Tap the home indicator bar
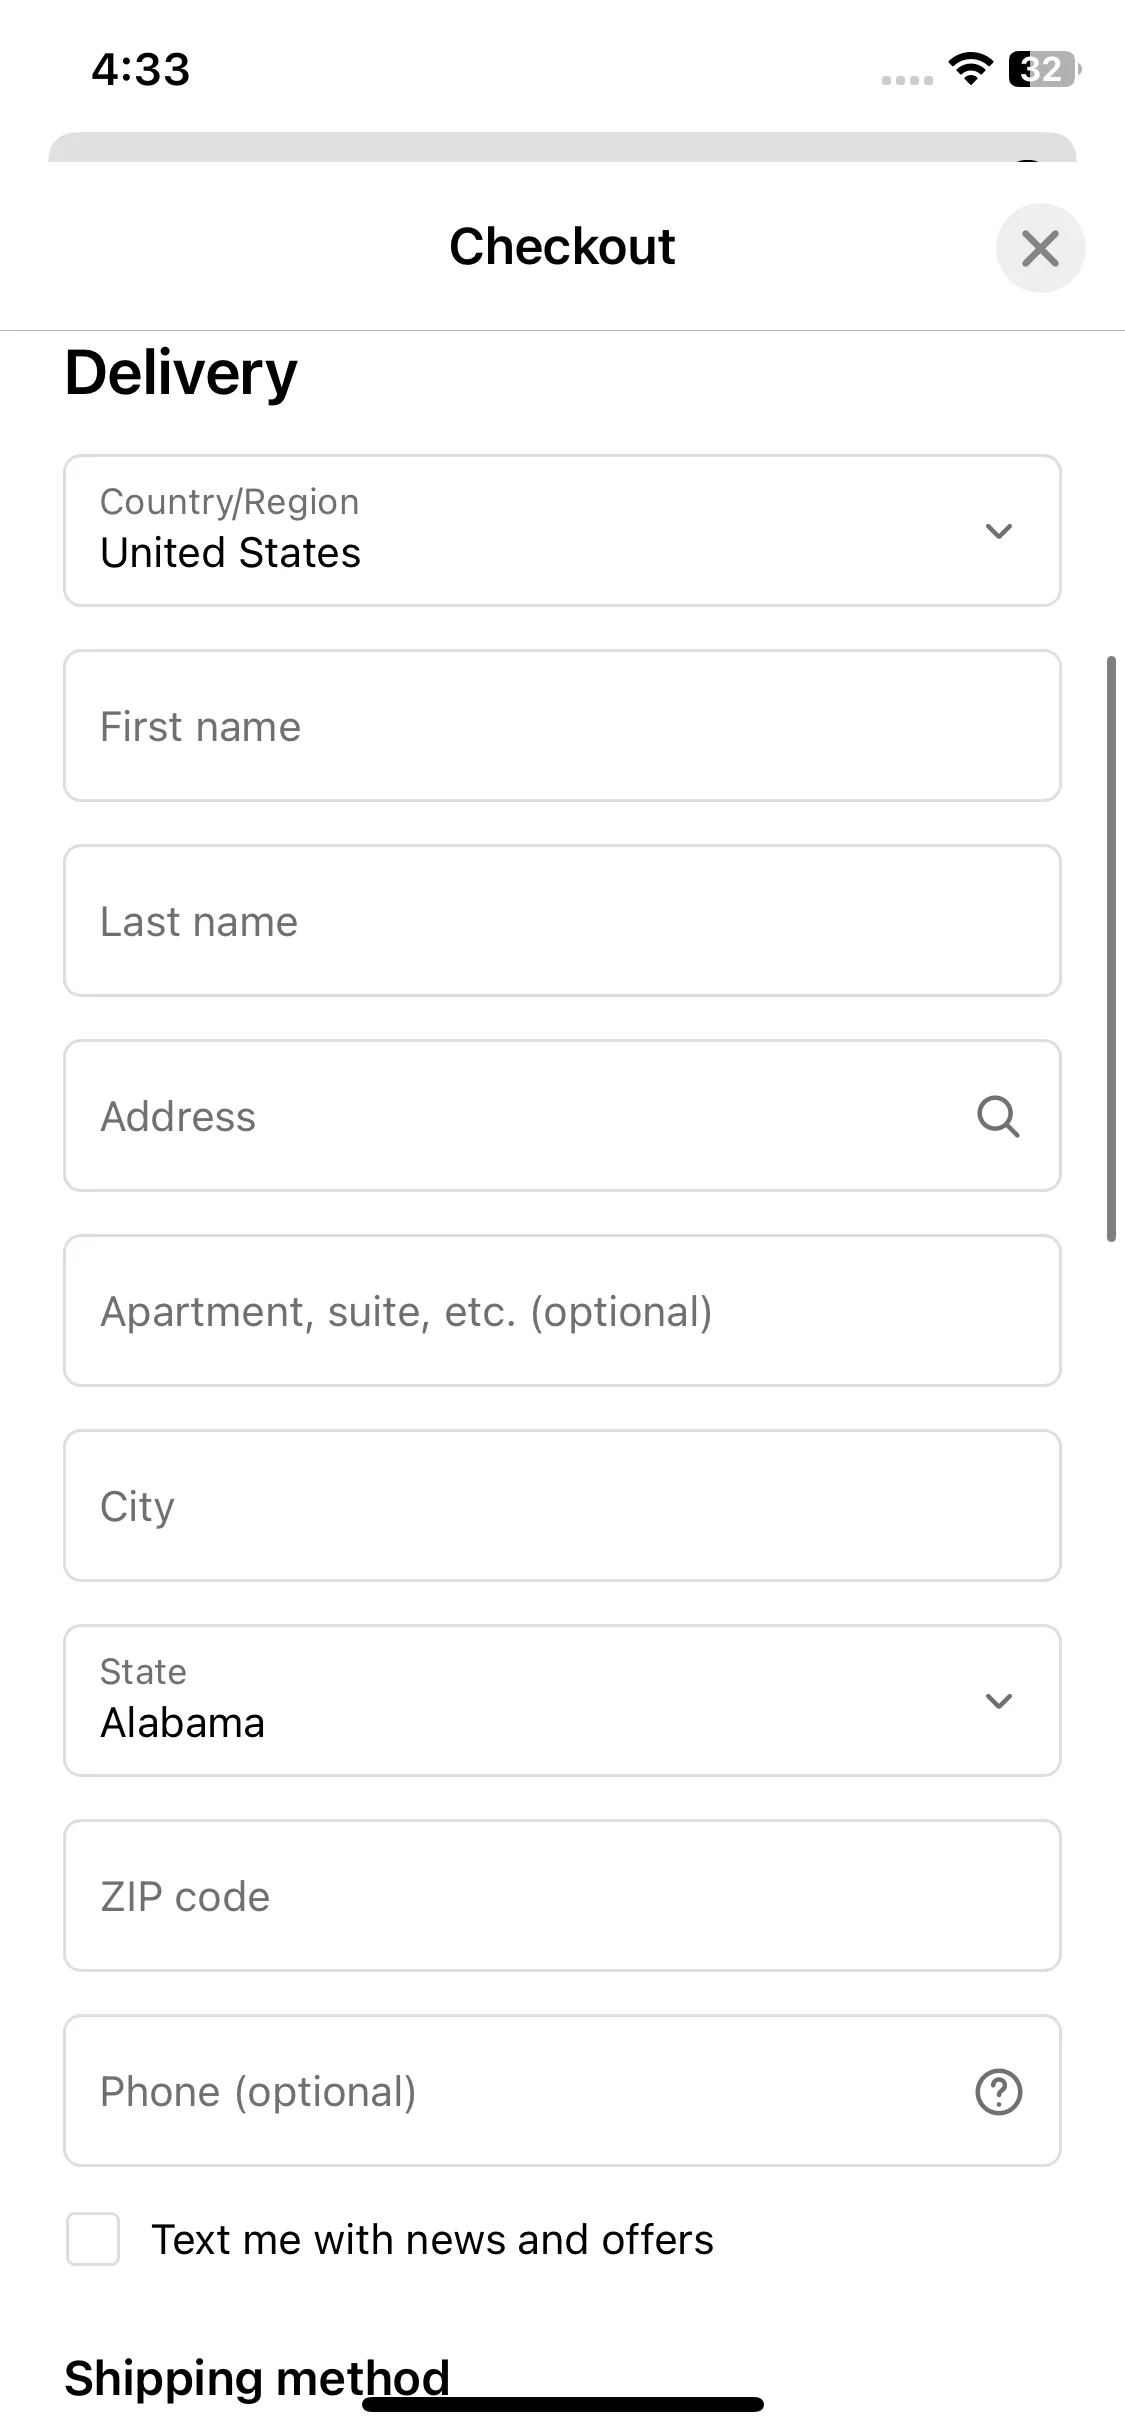Screen dimensions: 1125x2436 point(563,2404)
